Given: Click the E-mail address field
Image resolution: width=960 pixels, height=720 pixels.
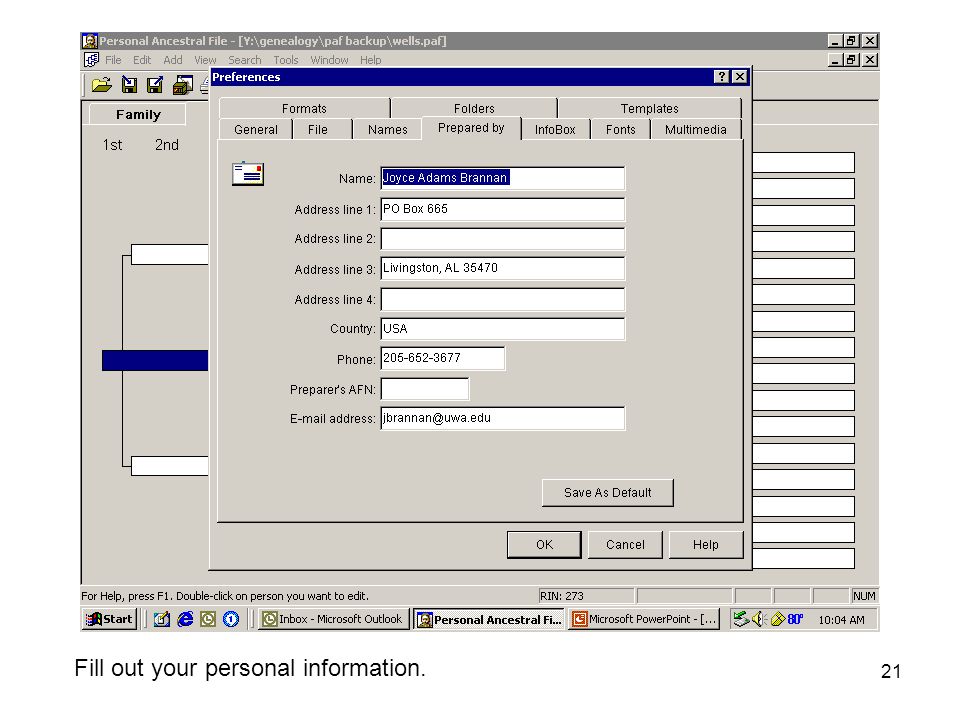Looking at the screenshot, I should point(503,418).
